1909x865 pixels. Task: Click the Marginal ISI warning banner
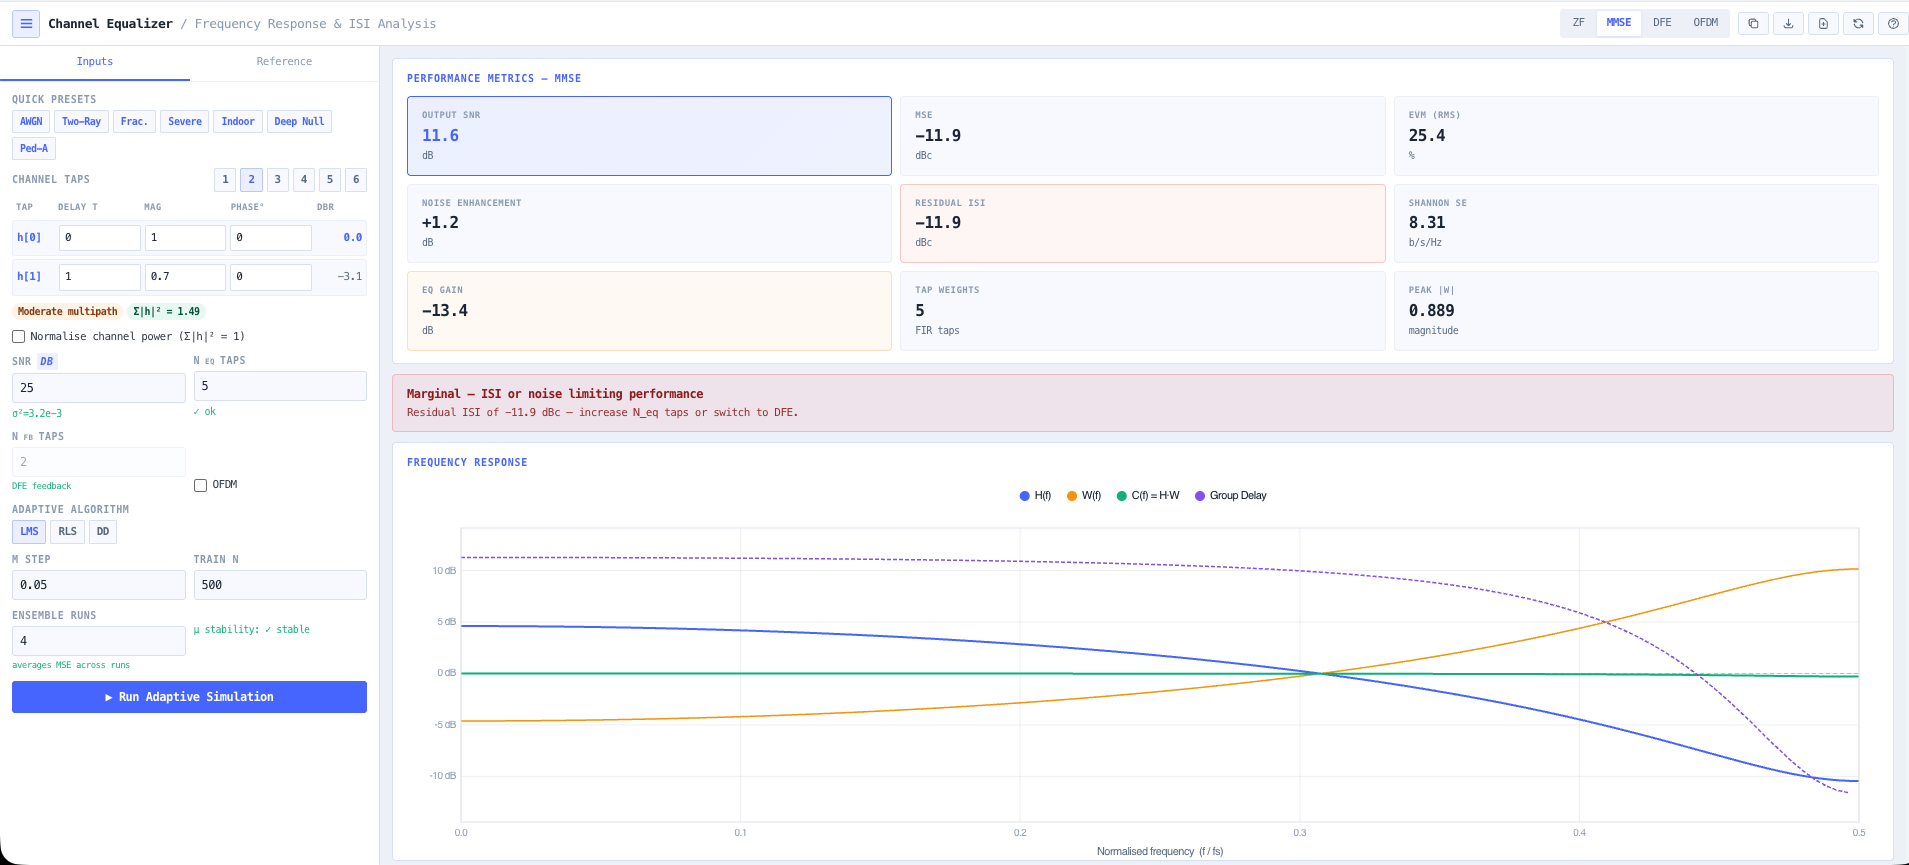(1143, 403)
